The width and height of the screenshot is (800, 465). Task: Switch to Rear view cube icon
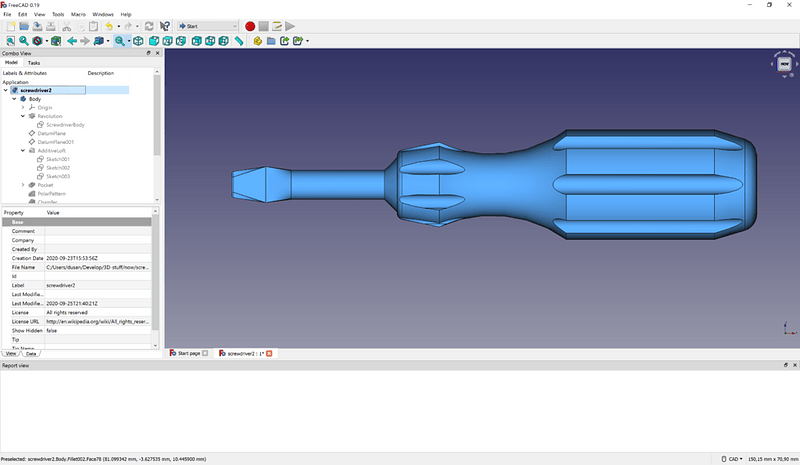(x=196, y=41)
